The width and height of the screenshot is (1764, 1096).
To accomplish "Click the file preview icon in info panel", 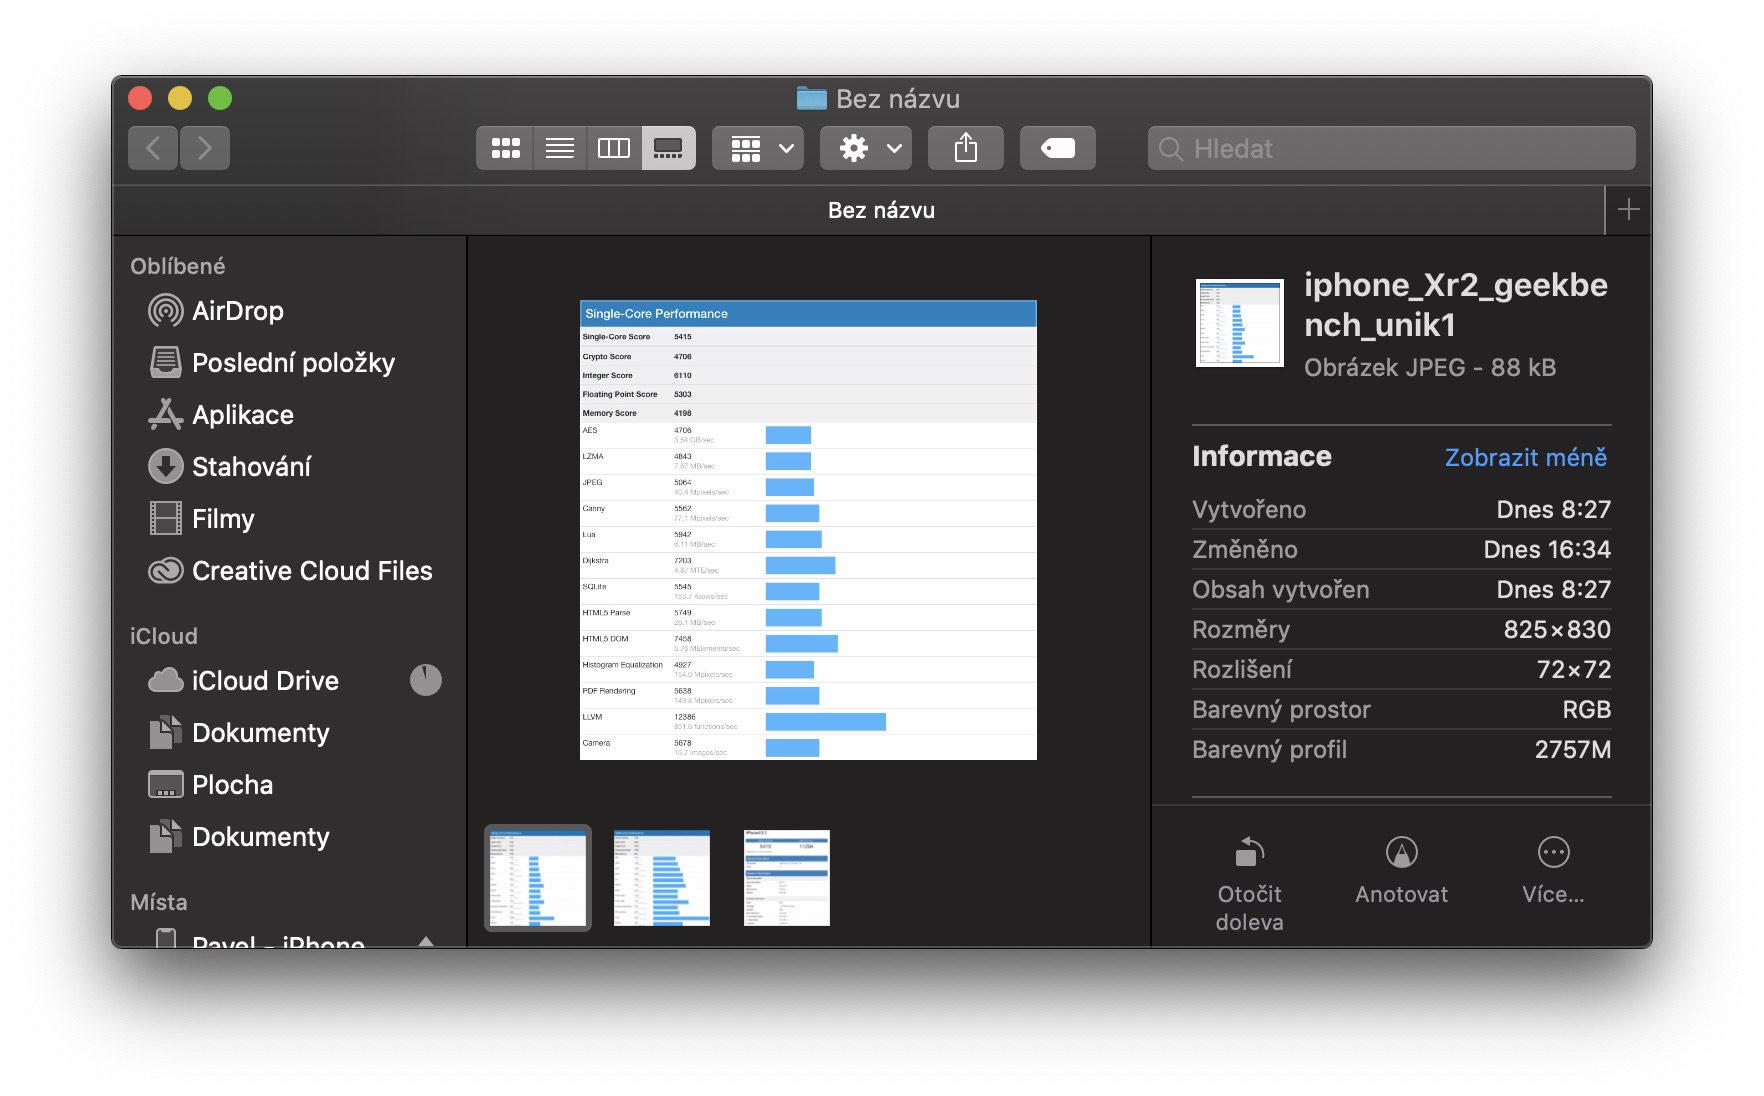I will (1240, 323).
